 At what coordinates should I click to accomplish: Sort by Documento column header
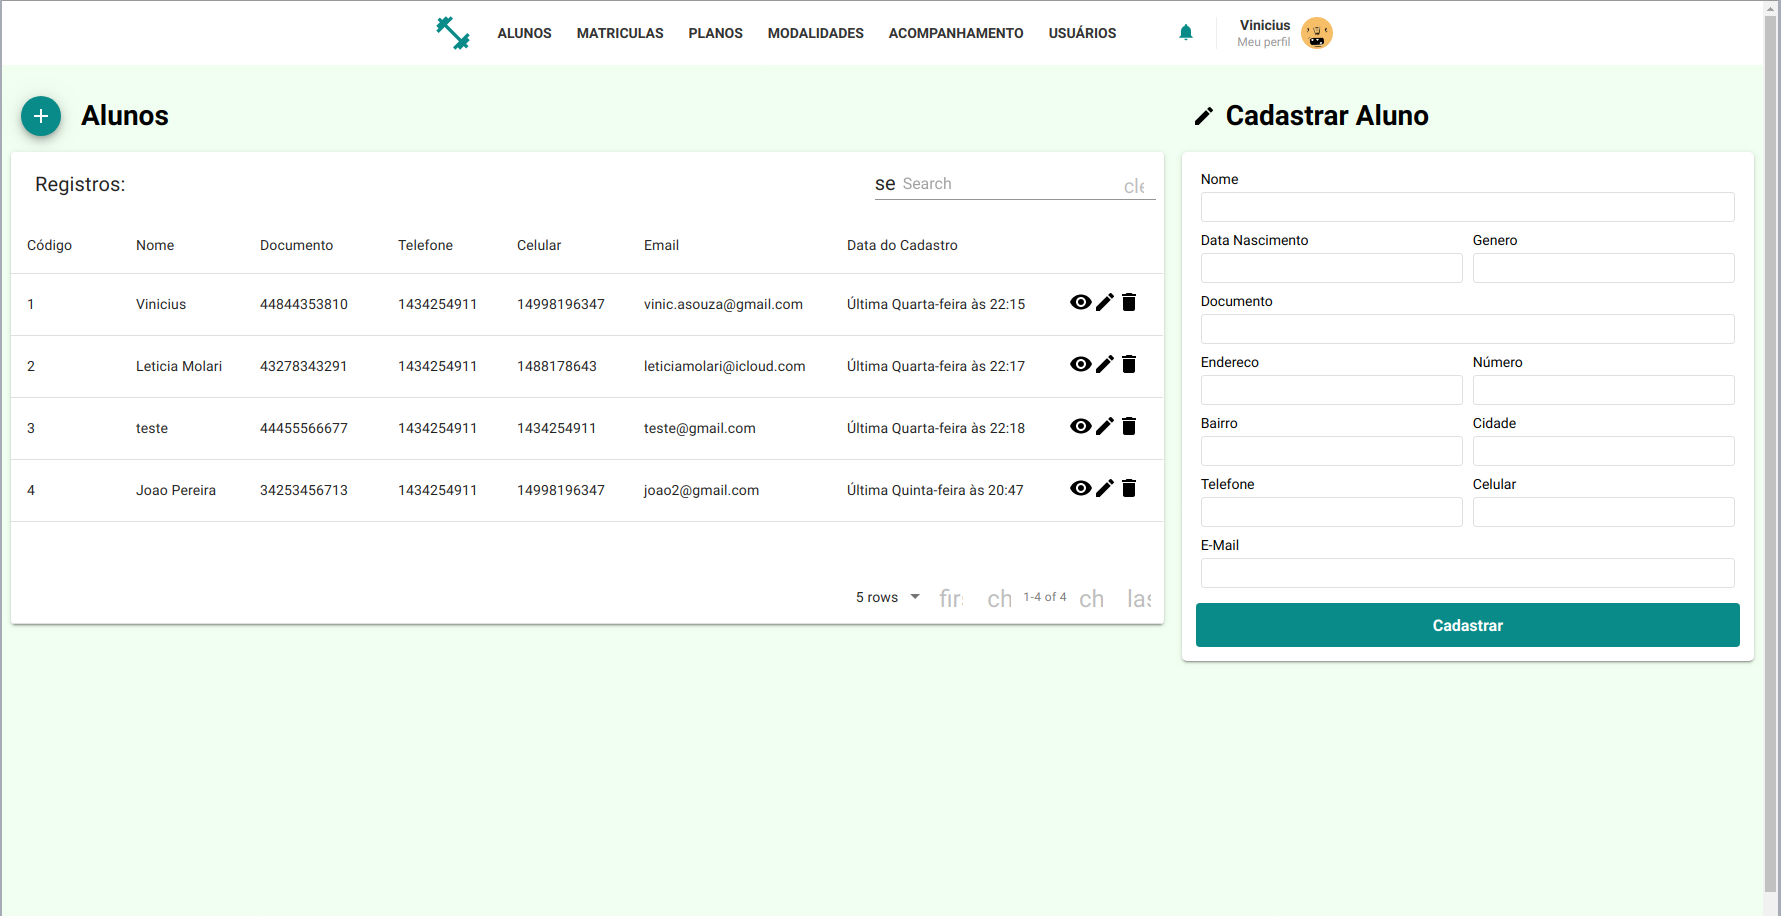coord(296,245)
